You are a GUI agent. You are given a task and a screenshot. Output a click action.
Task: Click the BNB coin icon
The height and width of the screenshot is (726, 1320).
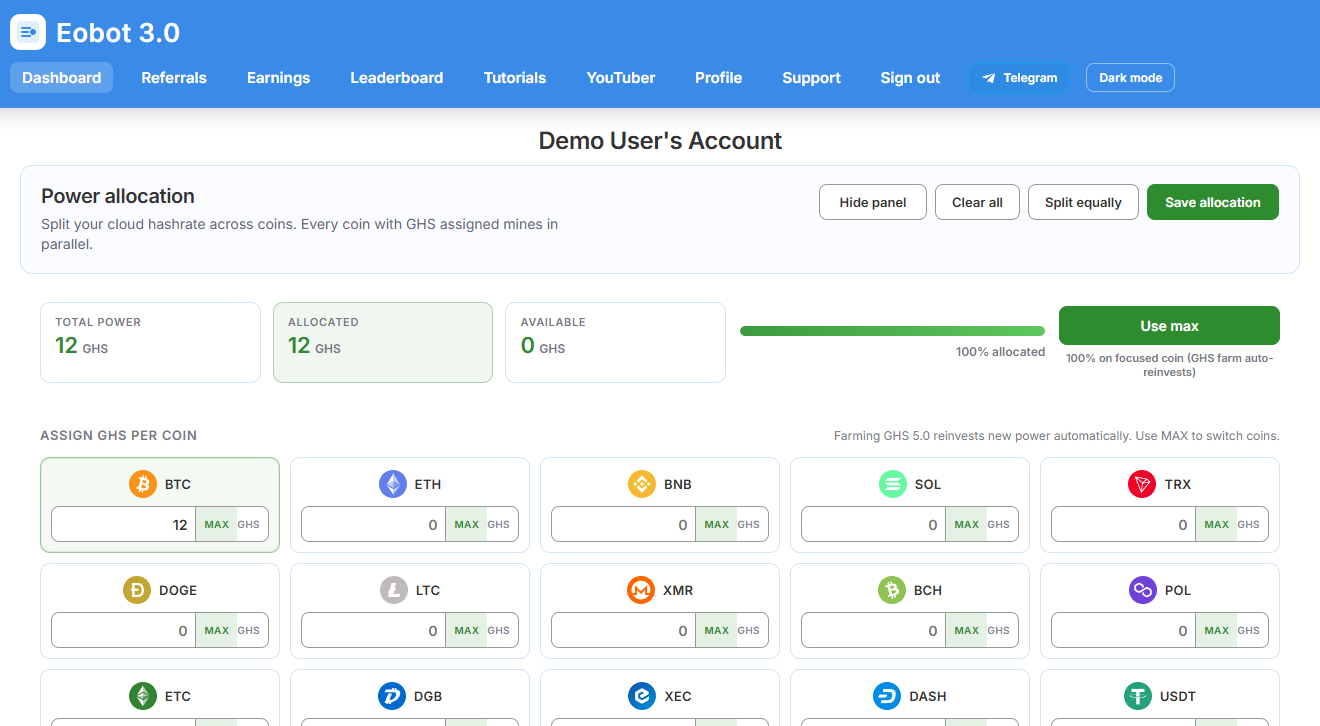click(x=642, y=484)
